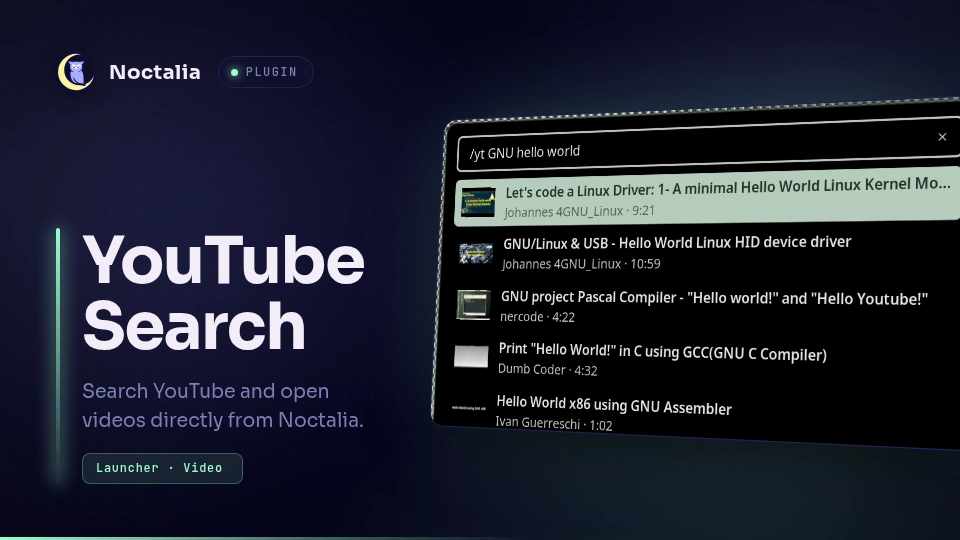Image resolution: width=960 pixels, height=540 pixels.
Task: Click the YouTube Search heading
Action: (x=223, y=293)
